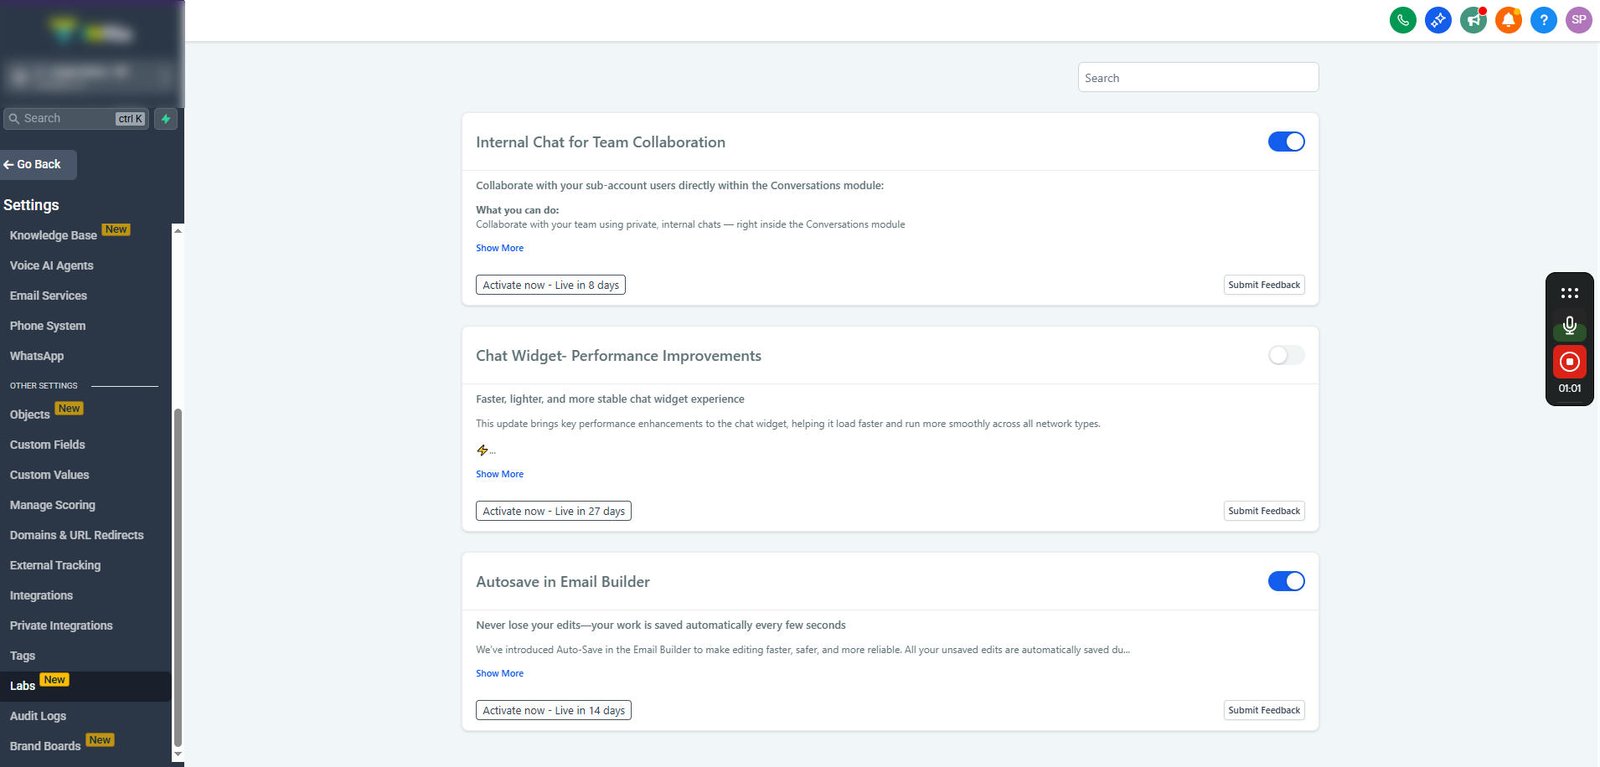Enable Chat Widget Performance Improvements toggle
This screenshot has width=1600, height=767.
(1286, 355)
